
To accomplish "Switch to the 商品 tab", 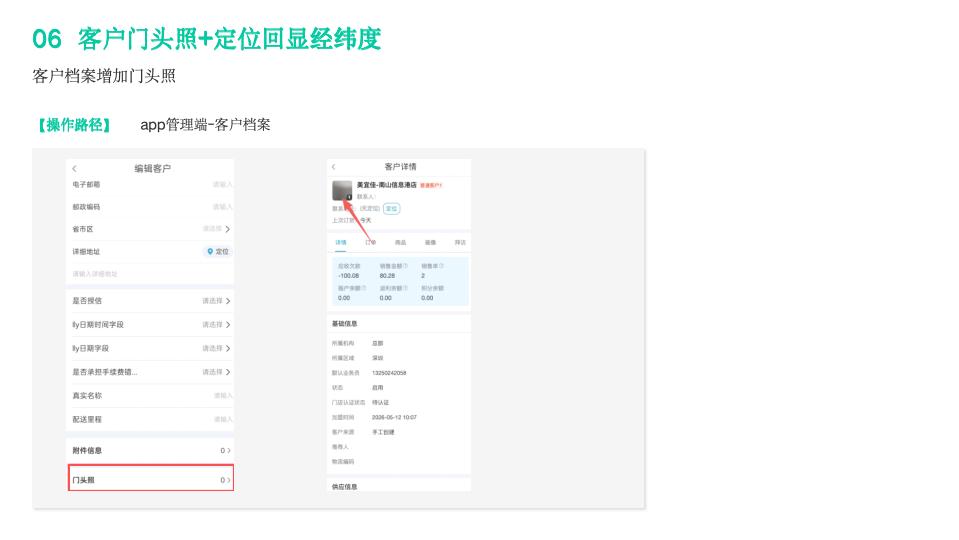I will [401, 243].
